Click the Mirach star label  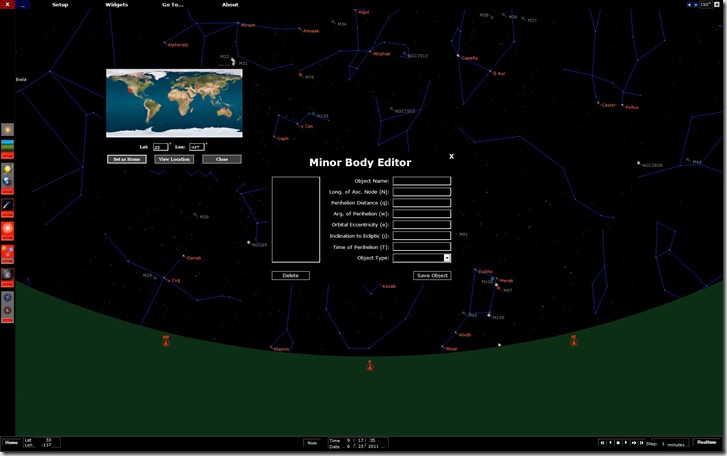pos(248,25)
